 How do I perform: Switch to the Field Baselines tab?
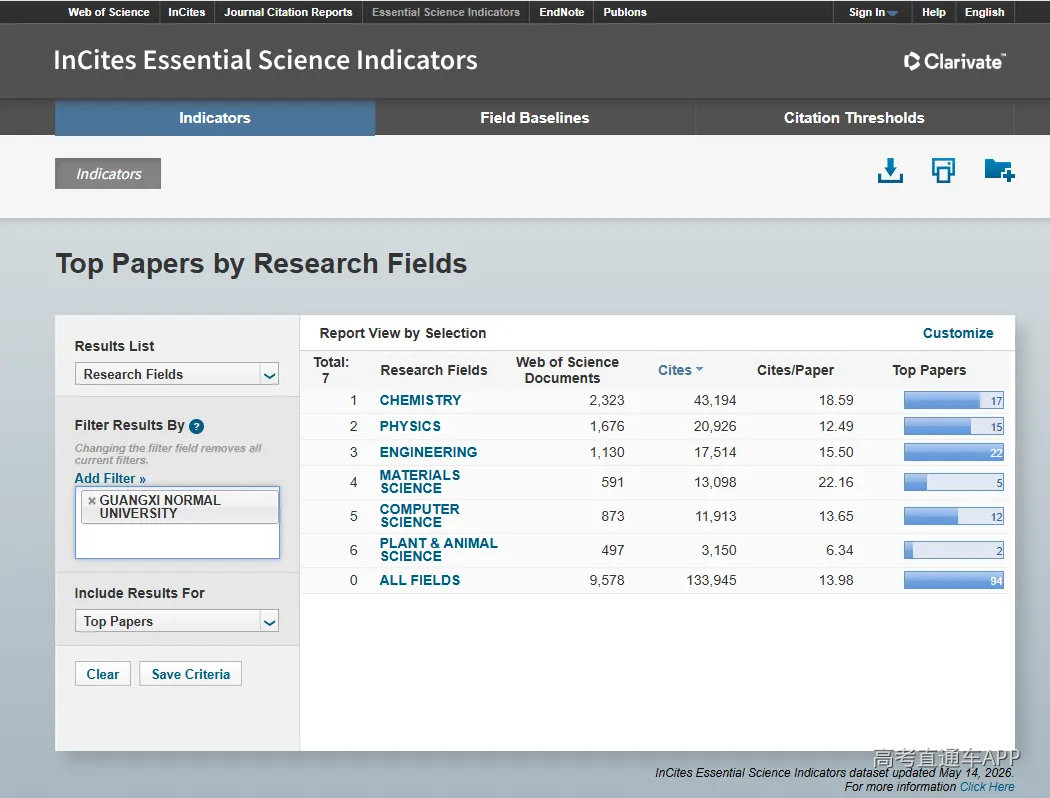[x=534, y=118]
